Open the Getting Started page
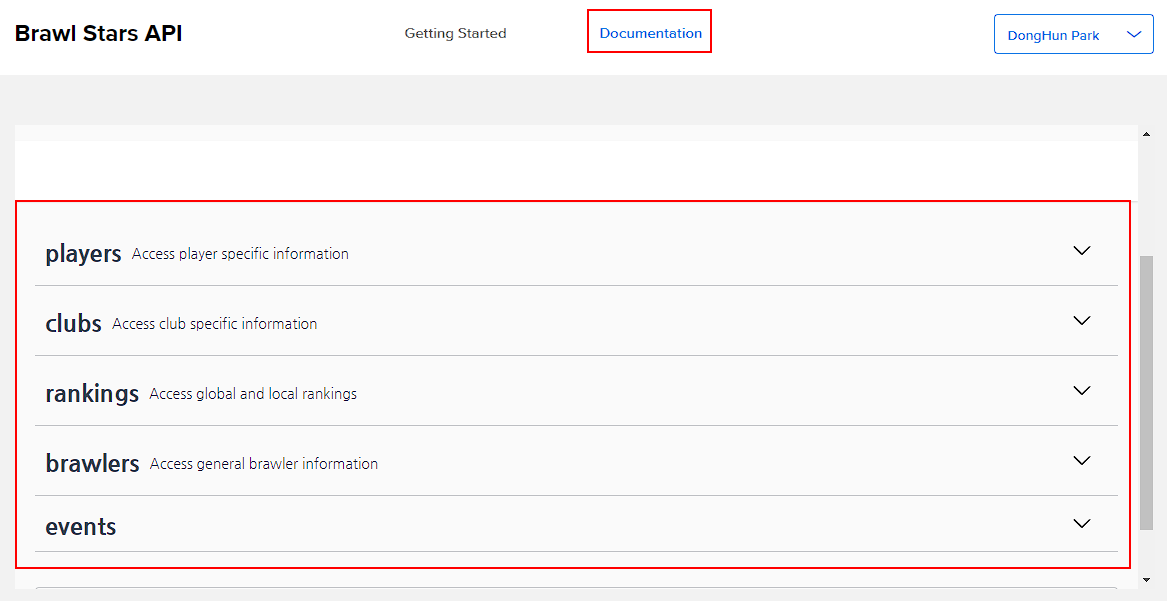Image resolution: width=1167 pixels, height=601 pixels. pyautogui.click(x=455, y=33)
